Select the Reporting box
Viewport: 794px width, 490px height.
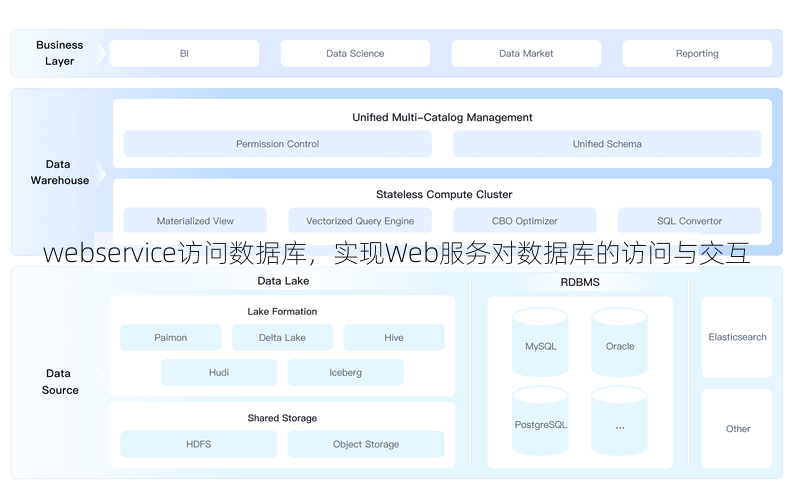697,53
